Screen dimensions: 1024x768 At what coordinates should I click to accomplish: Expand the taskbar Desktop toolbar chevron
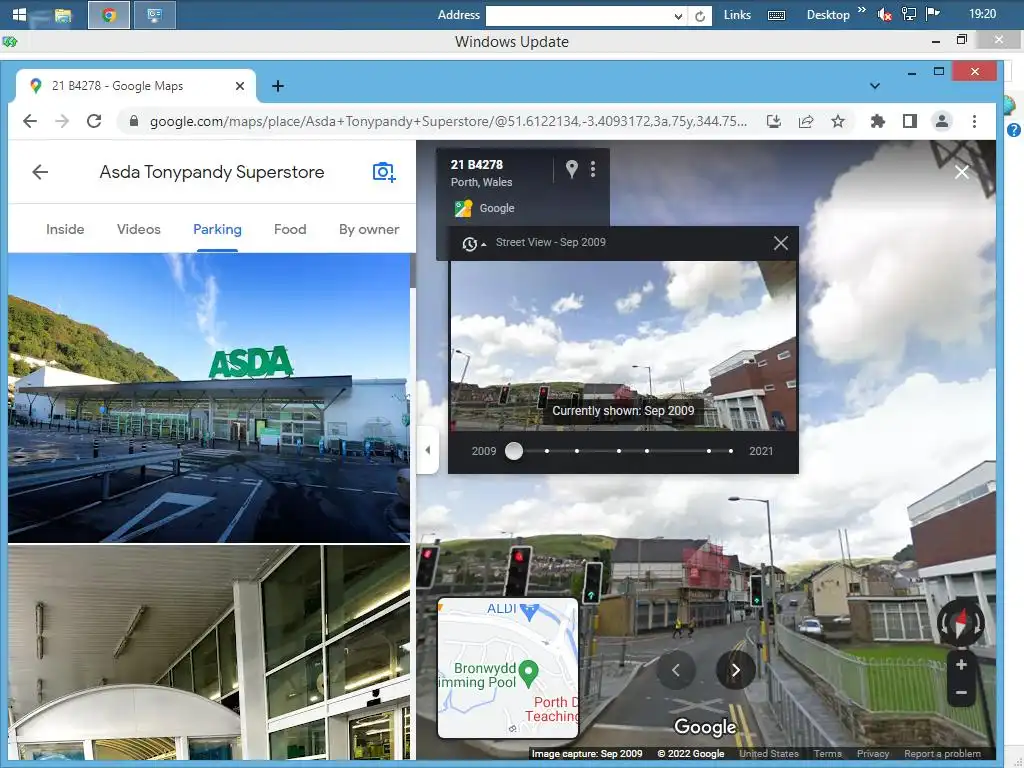tap(862, 10)
